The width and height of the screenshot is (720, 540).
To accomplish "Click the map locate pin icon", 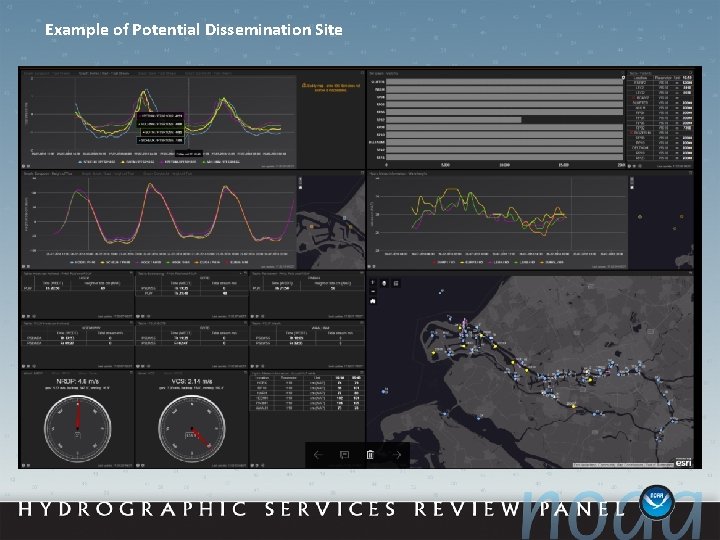I will coord(384,283).
